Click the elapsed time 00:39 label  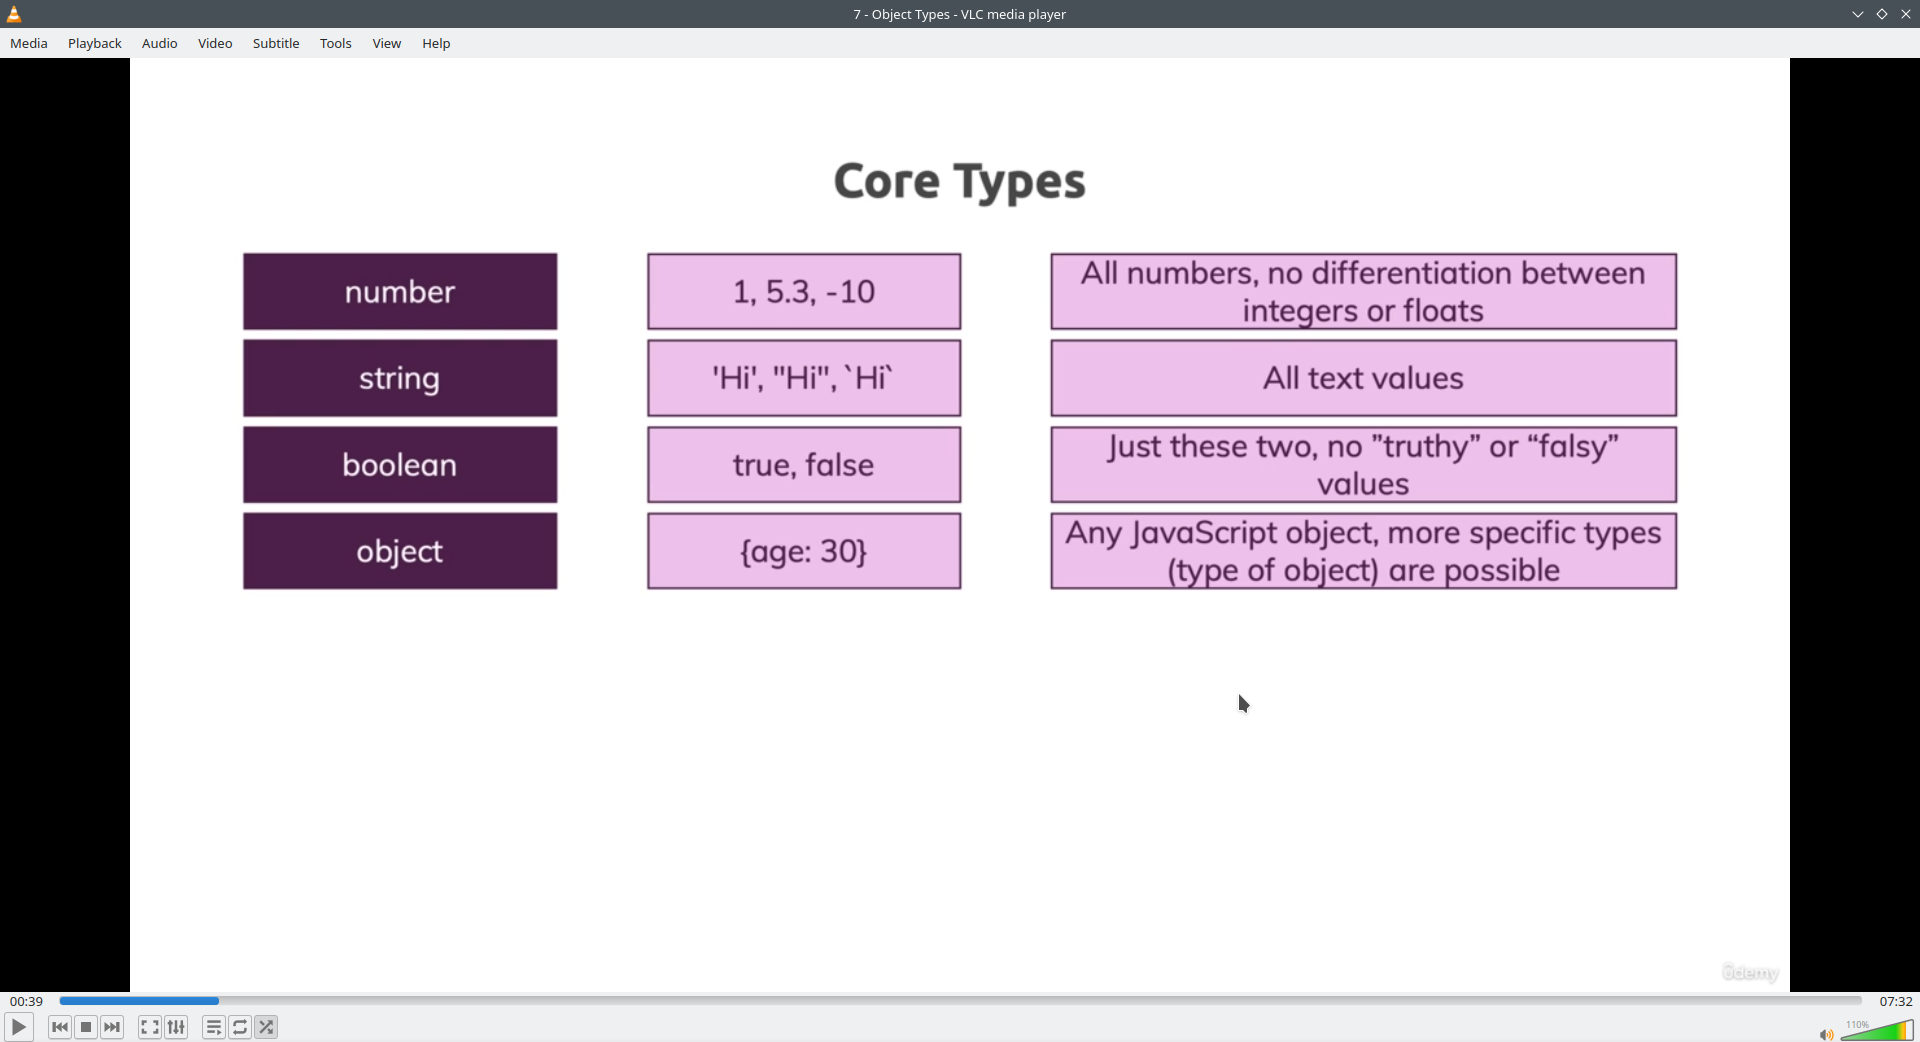click(27, 1001)
